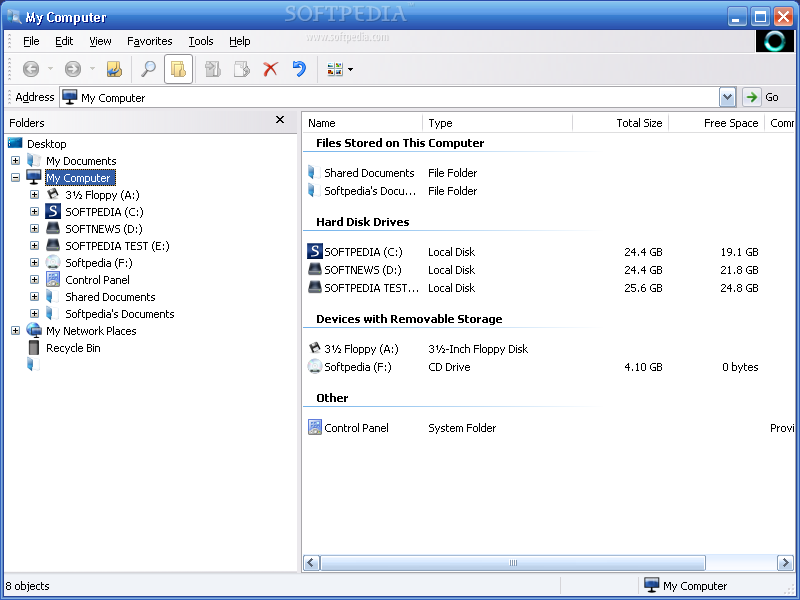
Task: Click the Move To toolbar icon
Action: (x=212, y=69)
